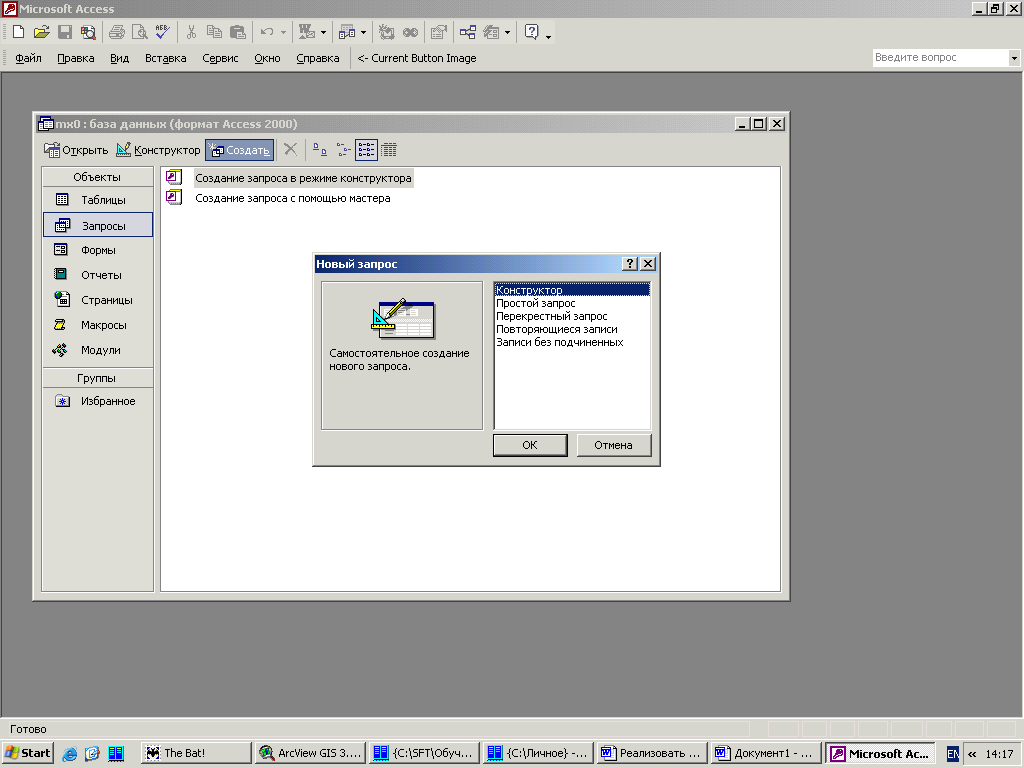Click the Copy toolbar icon
This screenshot has height=768, width=1024.
pyautogui.click(x=214, y=31)
